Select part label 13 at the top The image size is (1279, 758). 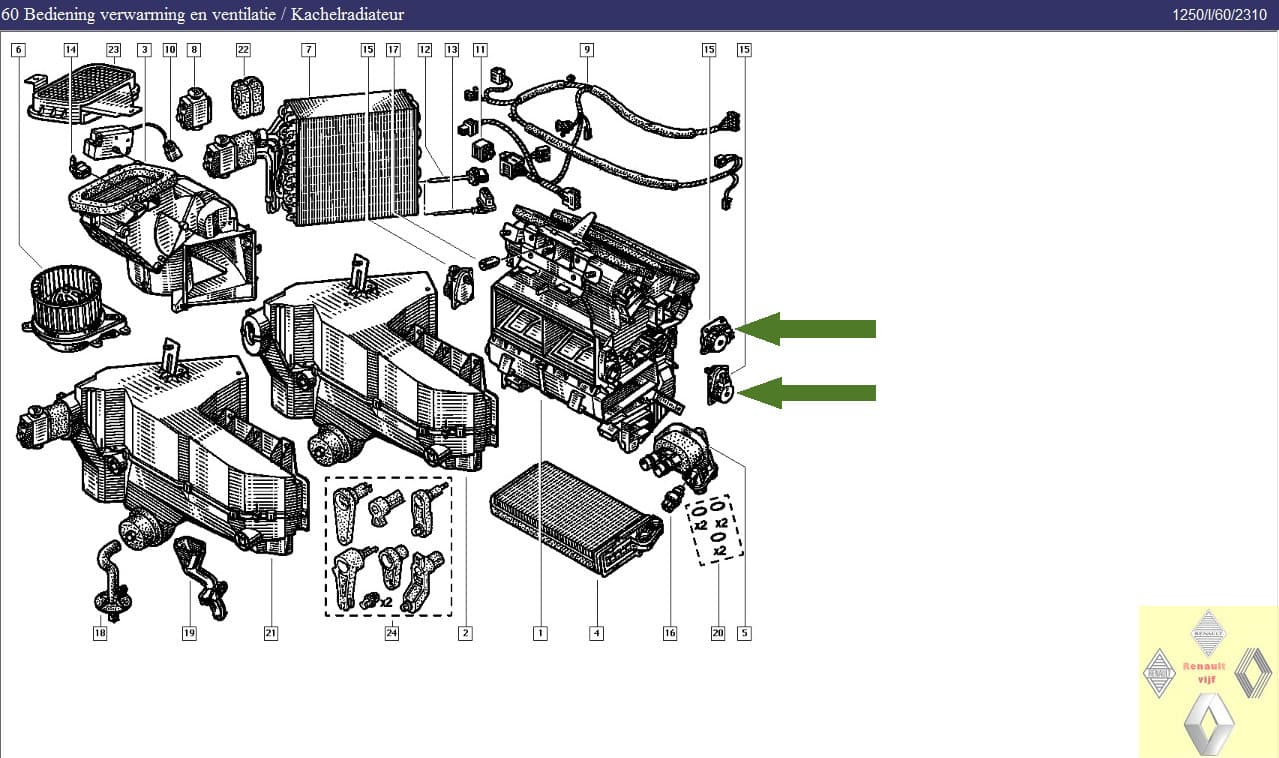coord(451,48)
